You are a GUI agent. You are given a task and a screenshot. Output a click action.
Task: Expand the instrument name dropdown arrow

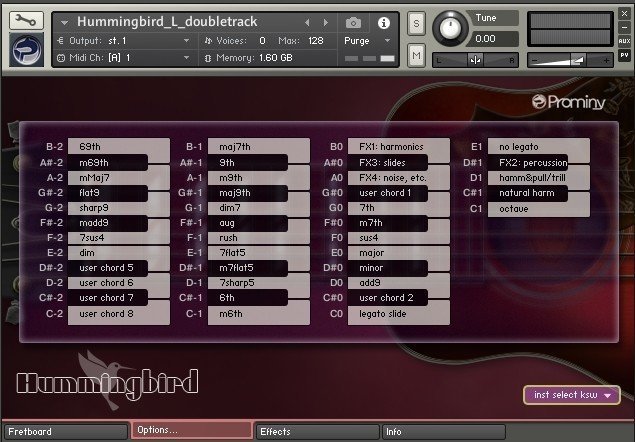(x=64, y=23)
